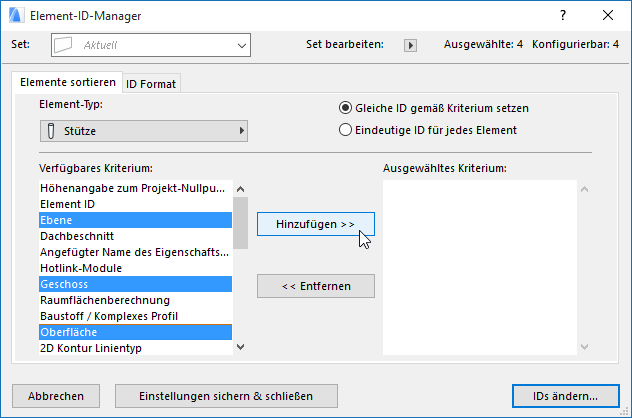Switch to the ID Format tab
The width and height of the screenshot is (632, 418).
click(151, 83)
